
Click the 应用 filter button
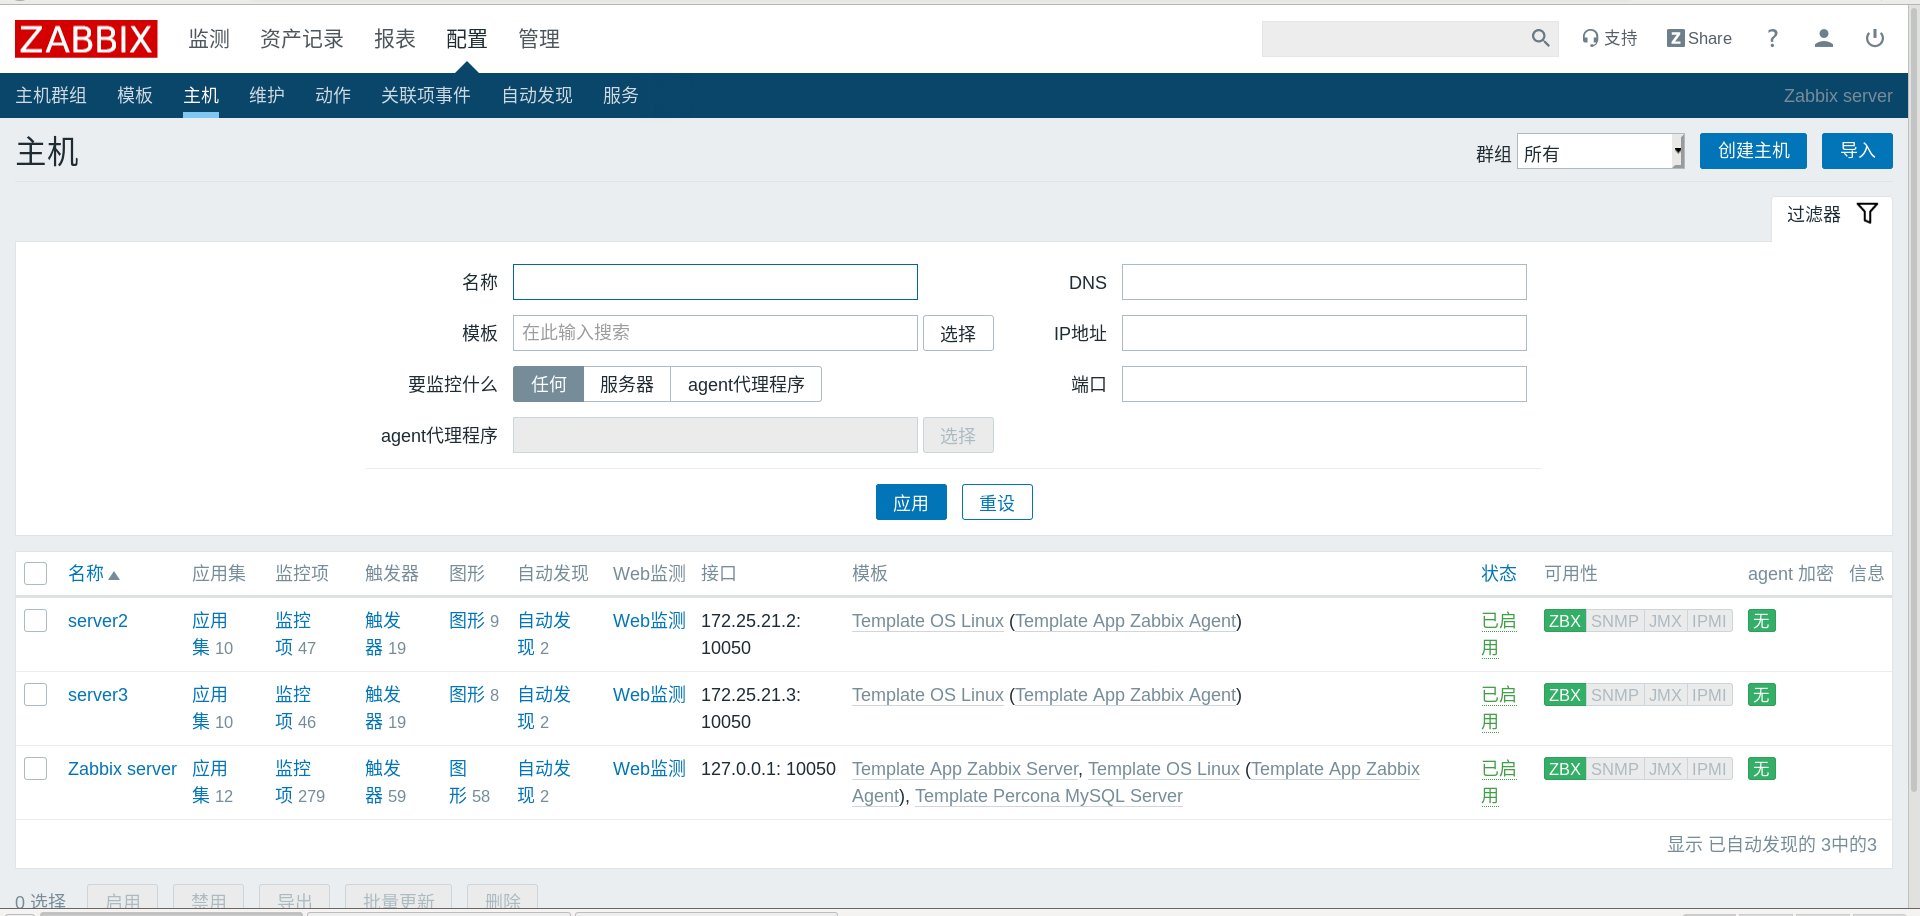click(x=911, y=502)
